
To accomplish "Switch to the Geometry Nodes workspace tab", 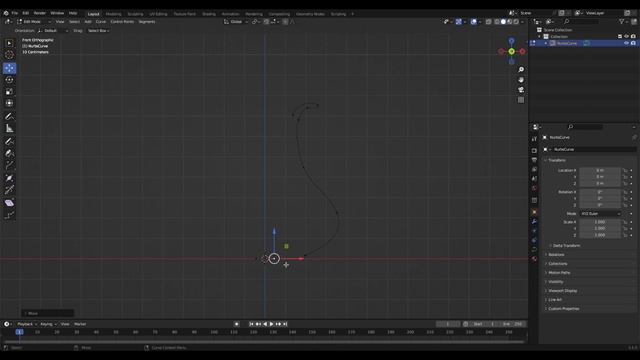I will point(310,14).
